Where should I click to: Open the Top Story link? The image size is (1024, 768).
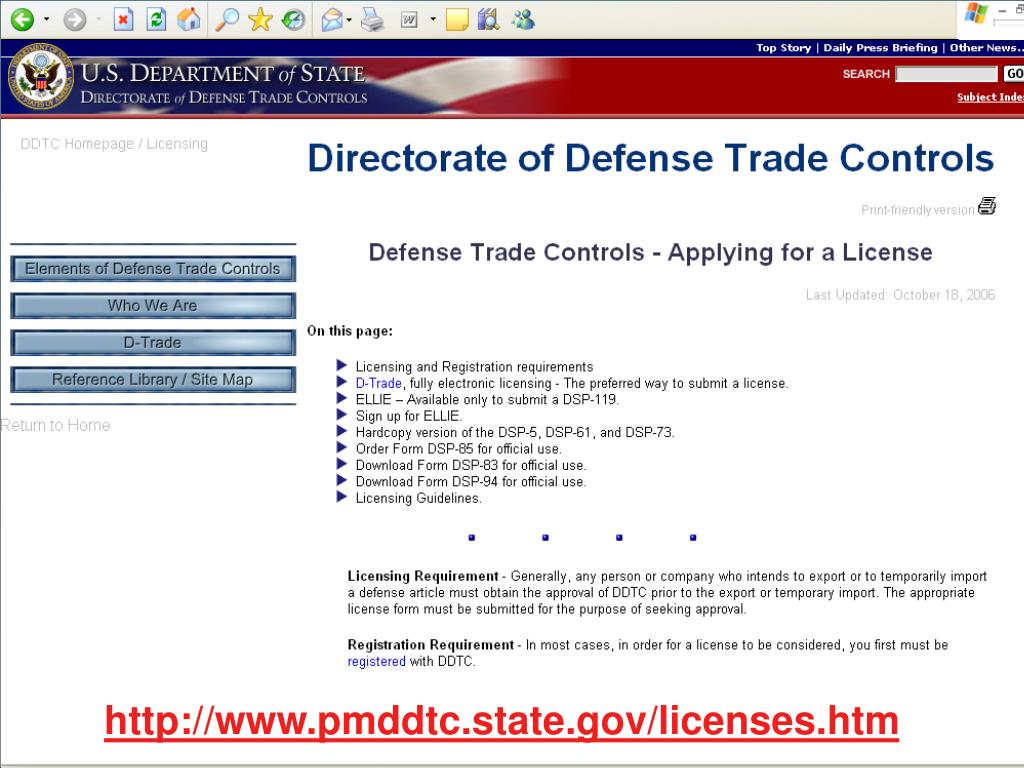pos(783,48)
